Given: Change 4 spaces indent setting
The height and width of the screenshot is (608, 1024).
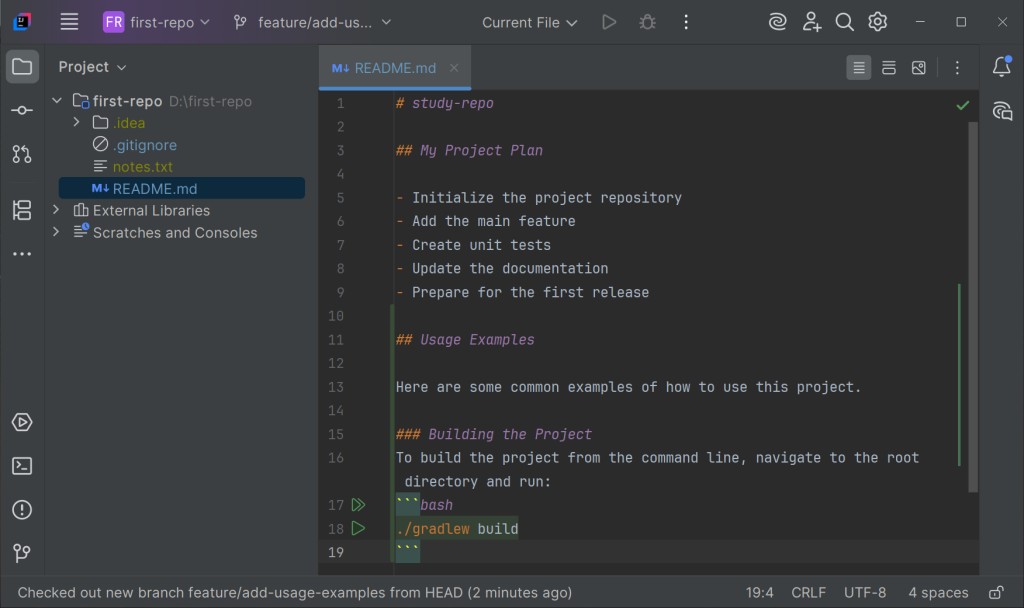Looking at the screenshot, I should click(938, 592).
